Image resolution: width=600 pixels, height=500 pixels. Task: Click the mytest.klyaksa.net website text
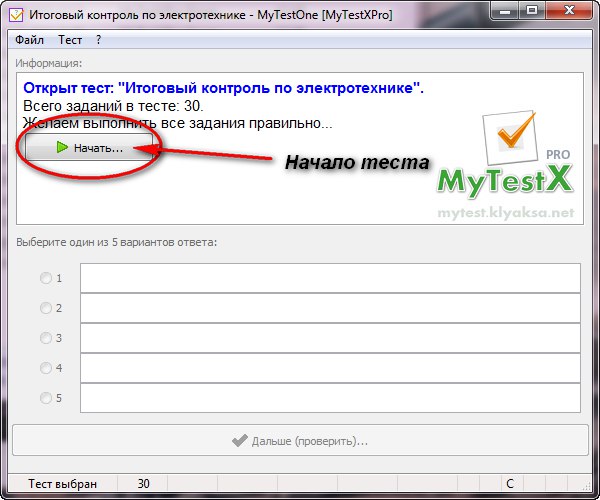coord(507,213)
